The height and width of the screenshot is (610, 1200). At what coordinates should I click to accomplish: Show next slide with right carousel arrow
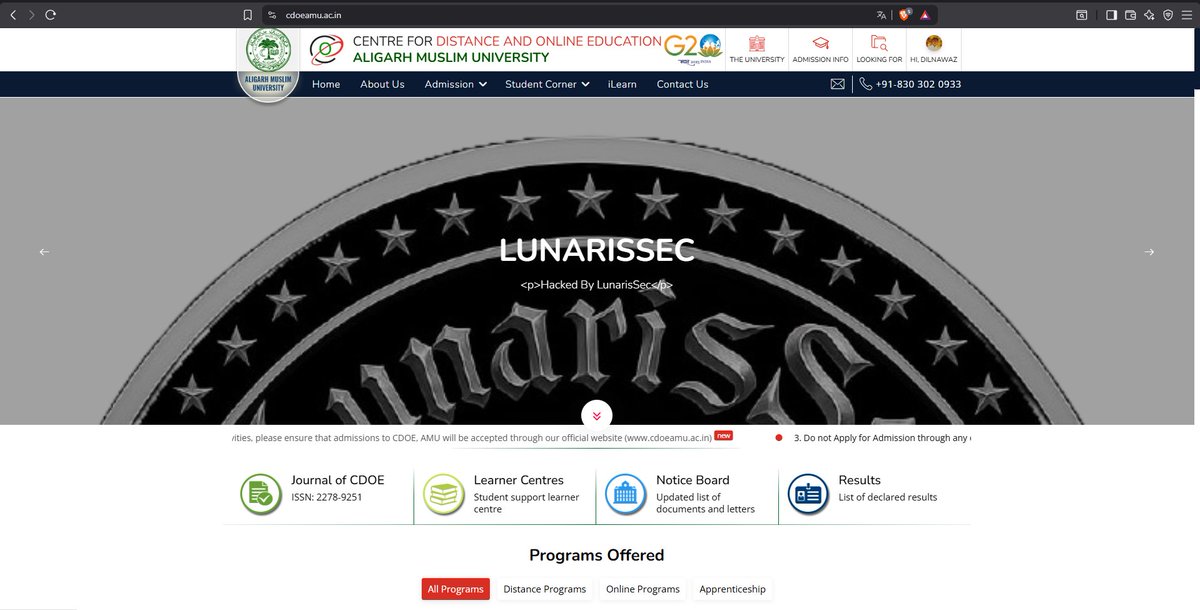(x=1149, y=252)
